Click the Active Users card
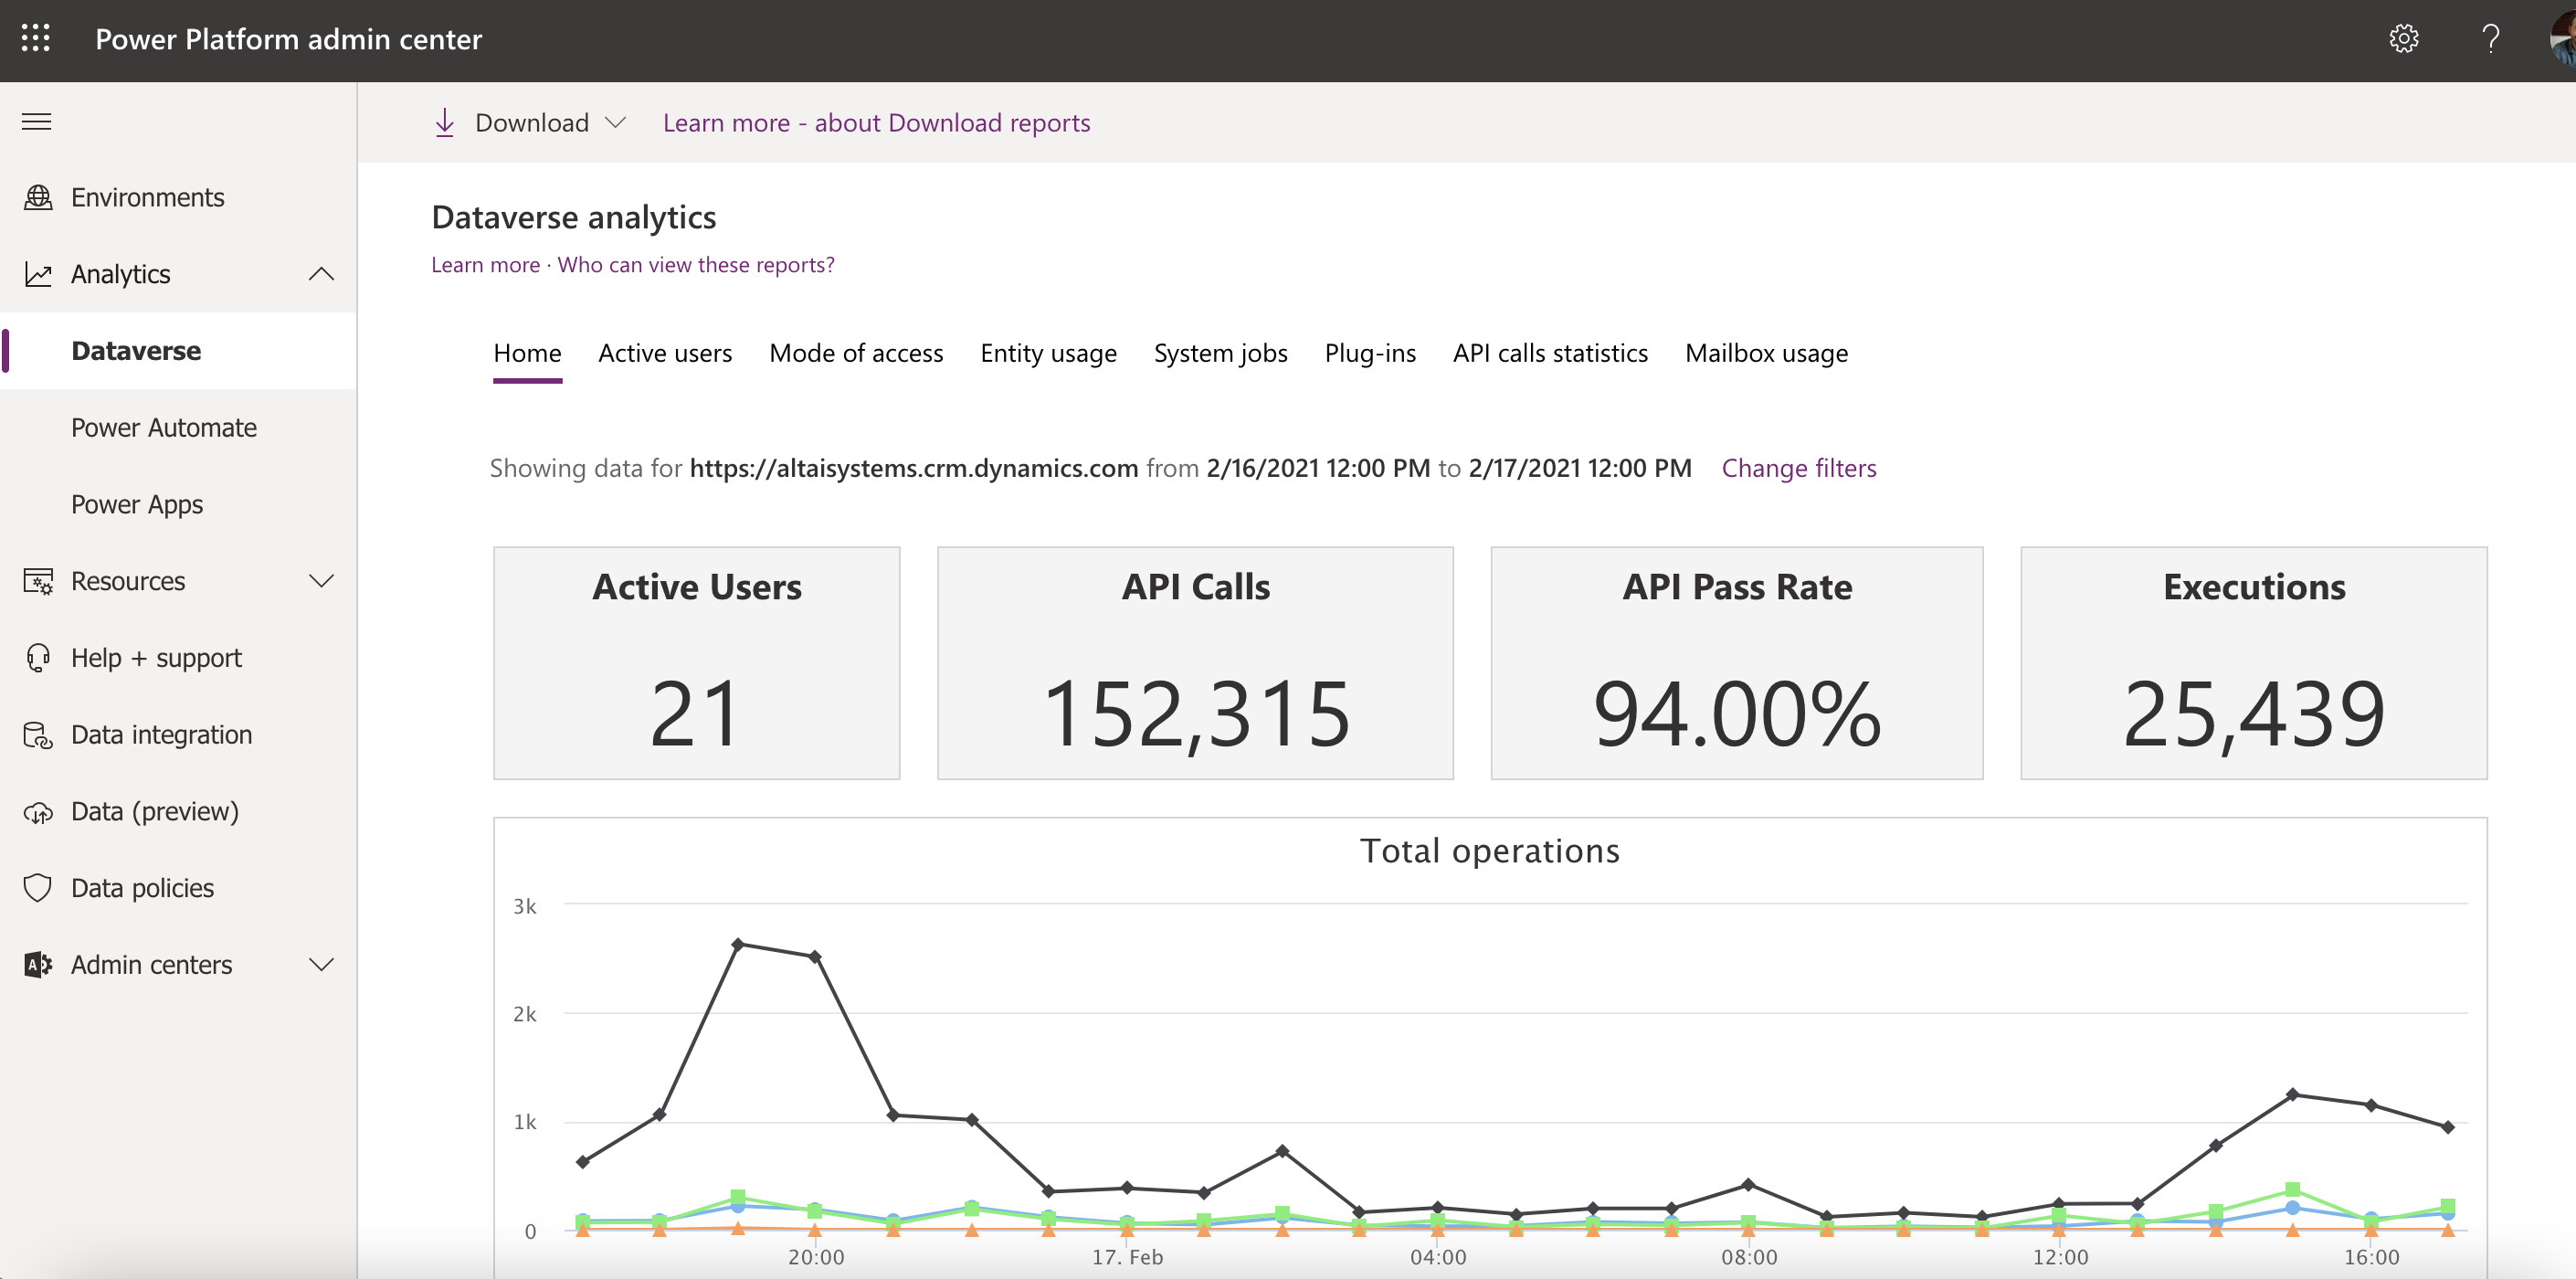2576x1279 pixels. click(x=696, y=663)
